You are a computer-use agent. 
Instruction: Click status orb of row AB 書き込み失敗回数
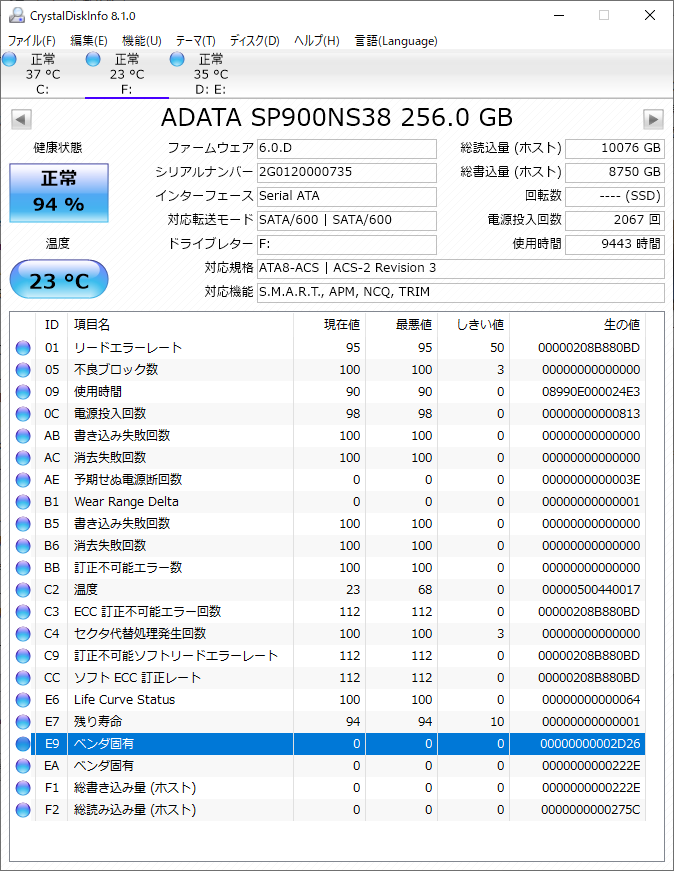[x=23, y=436]
